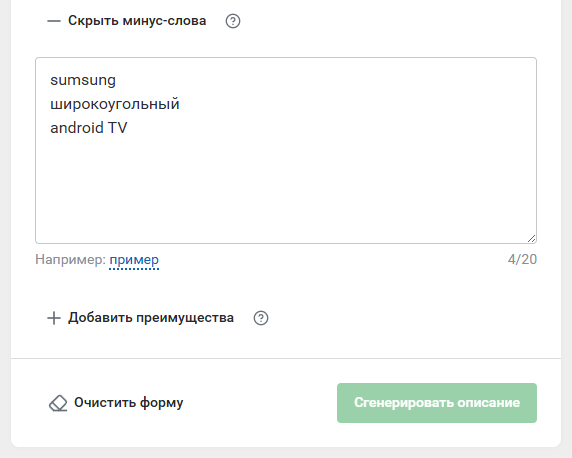Click the eraser icon near Очистить форму
The image size is (572, 458).
pos(58,403)
